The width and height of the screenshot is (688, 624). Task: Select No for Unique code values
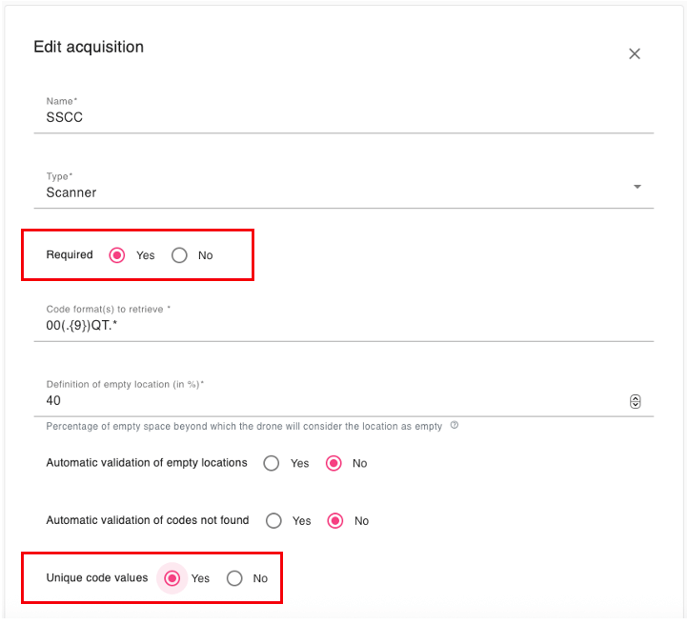pos(234,578)
